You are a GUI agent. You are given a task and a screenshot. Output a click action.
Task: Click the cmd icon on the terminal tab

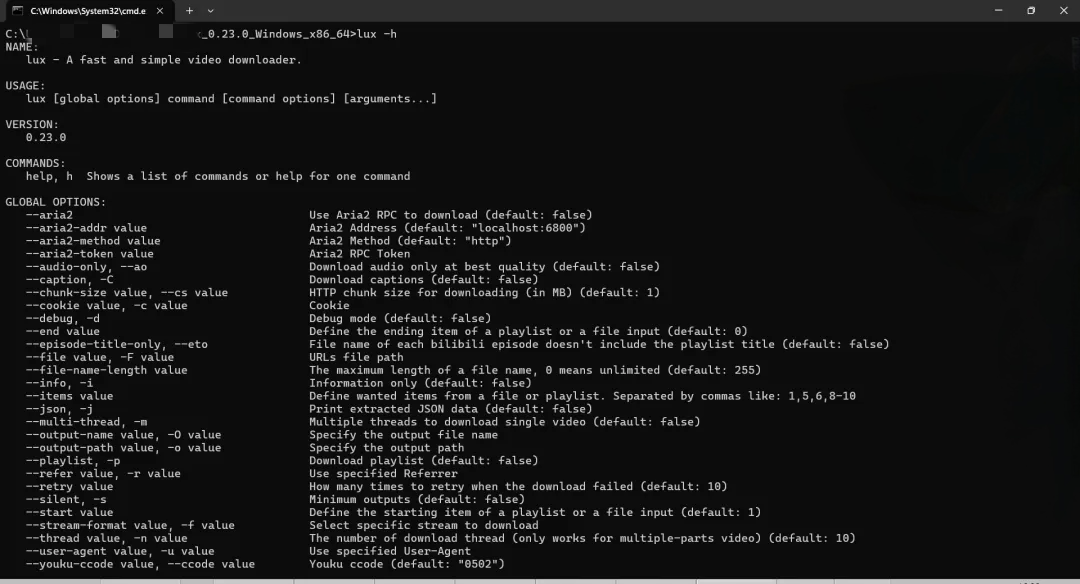17,10
